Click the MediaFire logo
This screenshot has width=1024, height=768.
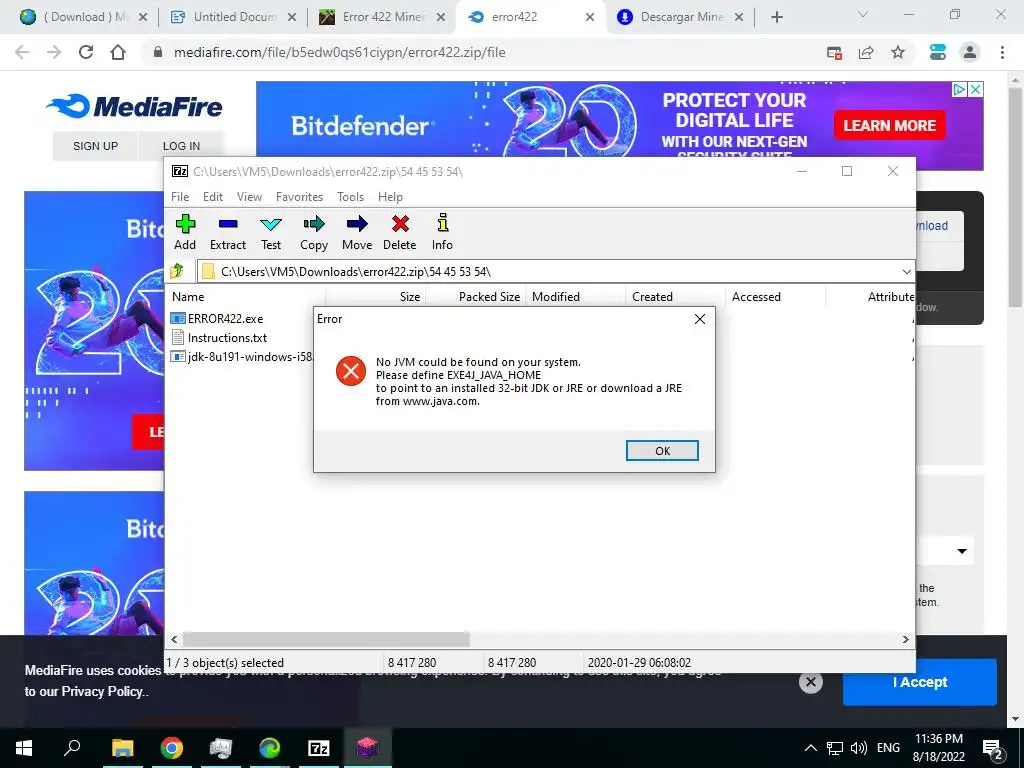click(x=134, y=106)
